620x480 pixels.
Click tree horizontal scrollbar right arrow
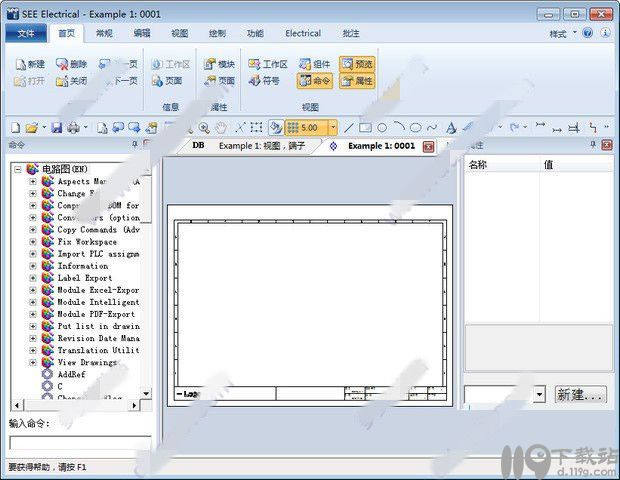click(x=134, y=405)
